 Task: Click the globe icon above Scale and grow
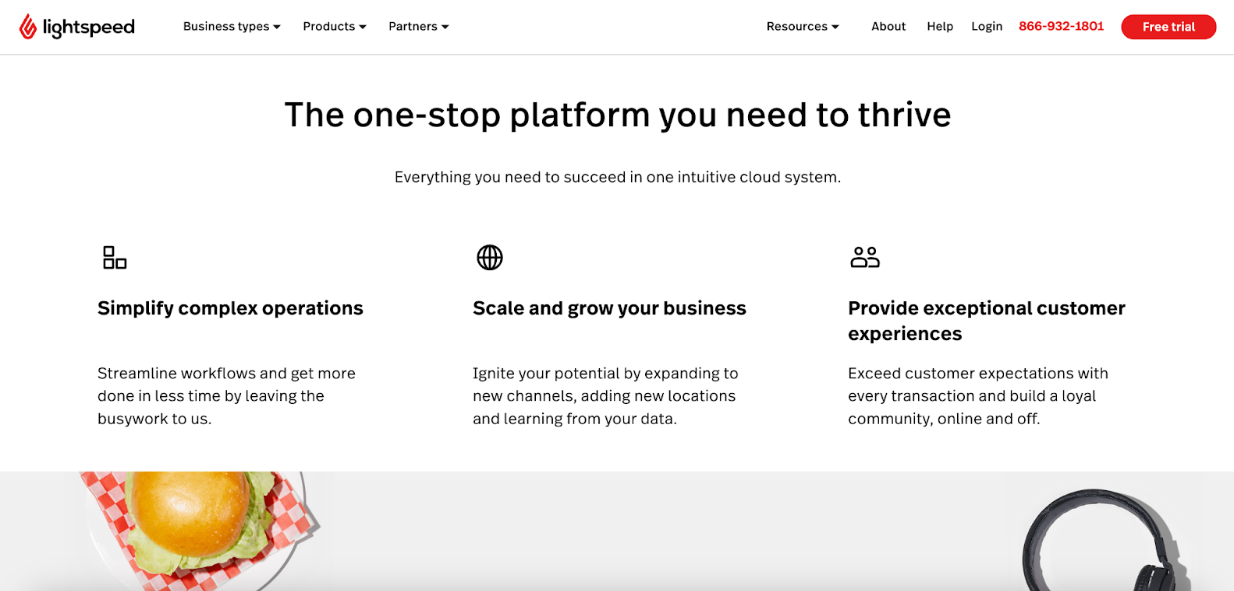(x=490, y=257)
